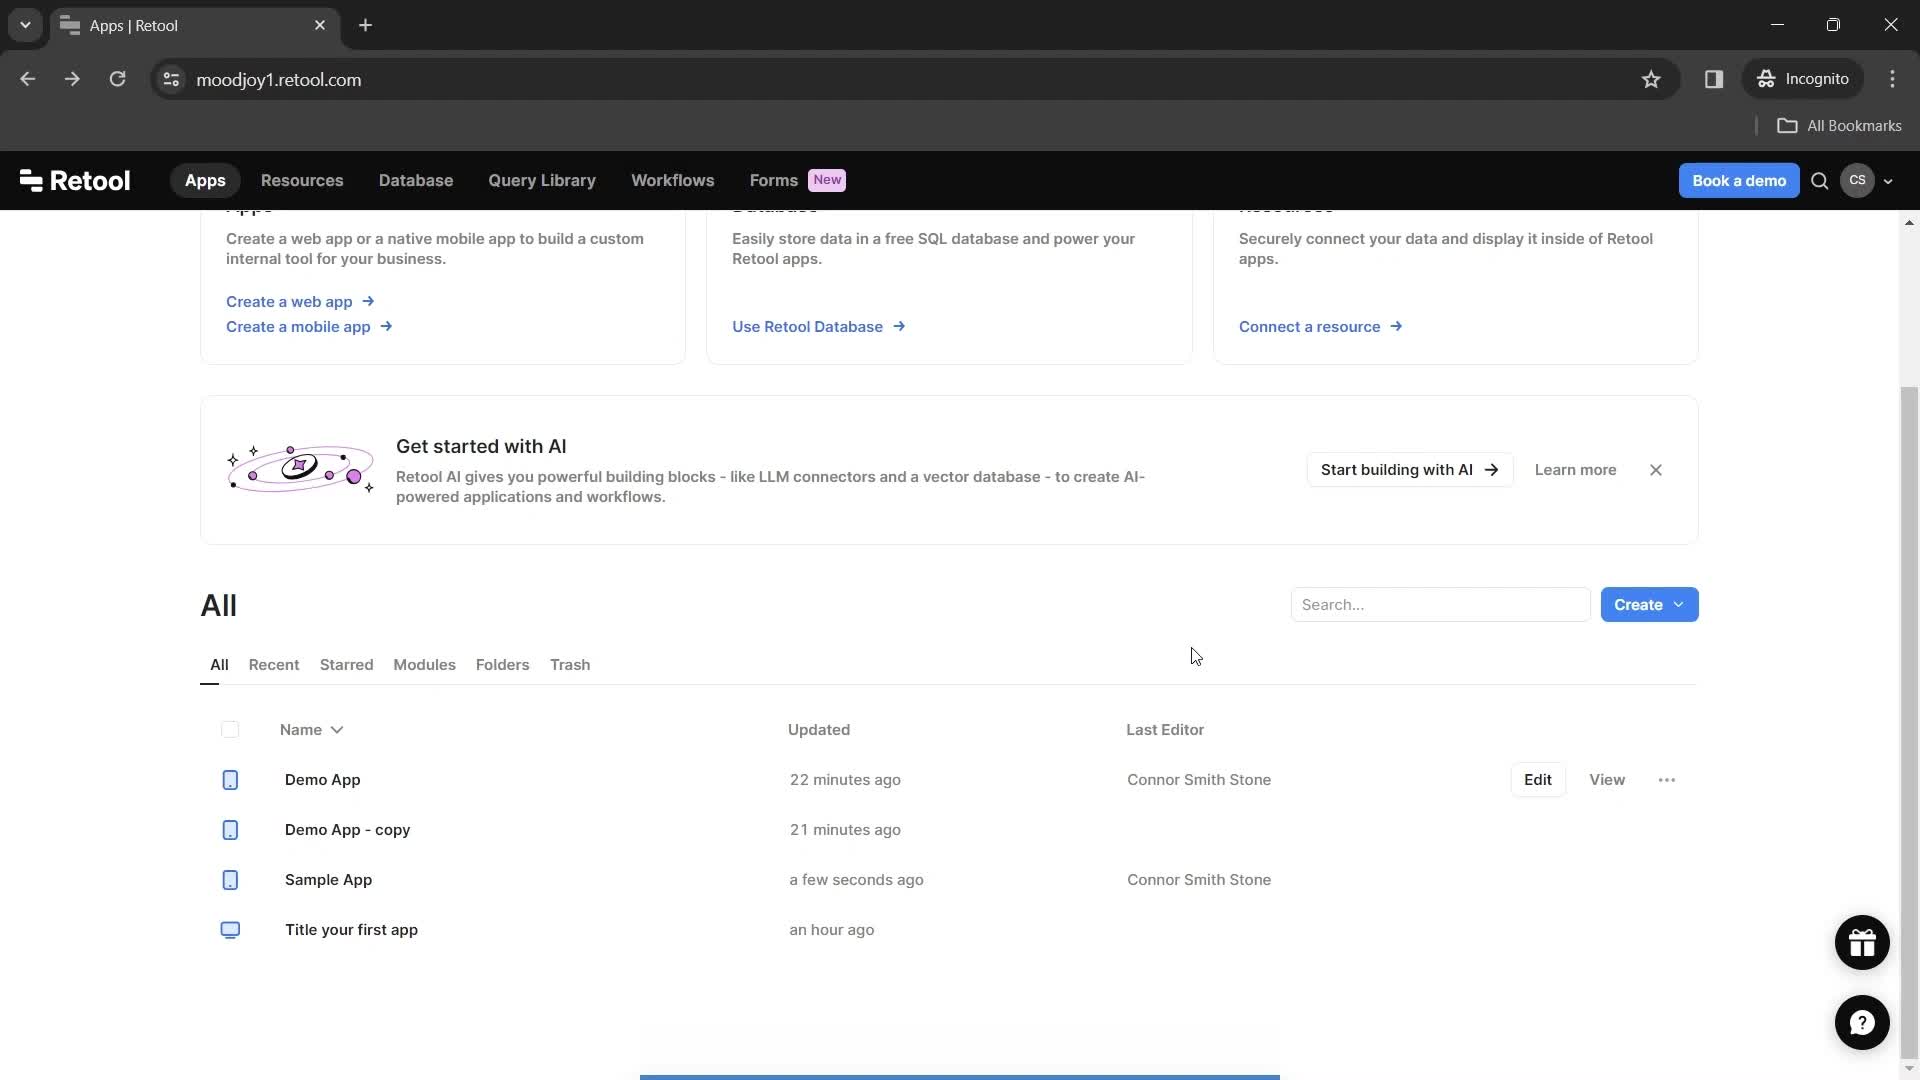Check the checkbox next to Demo App
Screen dimensions: 1920x1080
[x=231, y=779]
